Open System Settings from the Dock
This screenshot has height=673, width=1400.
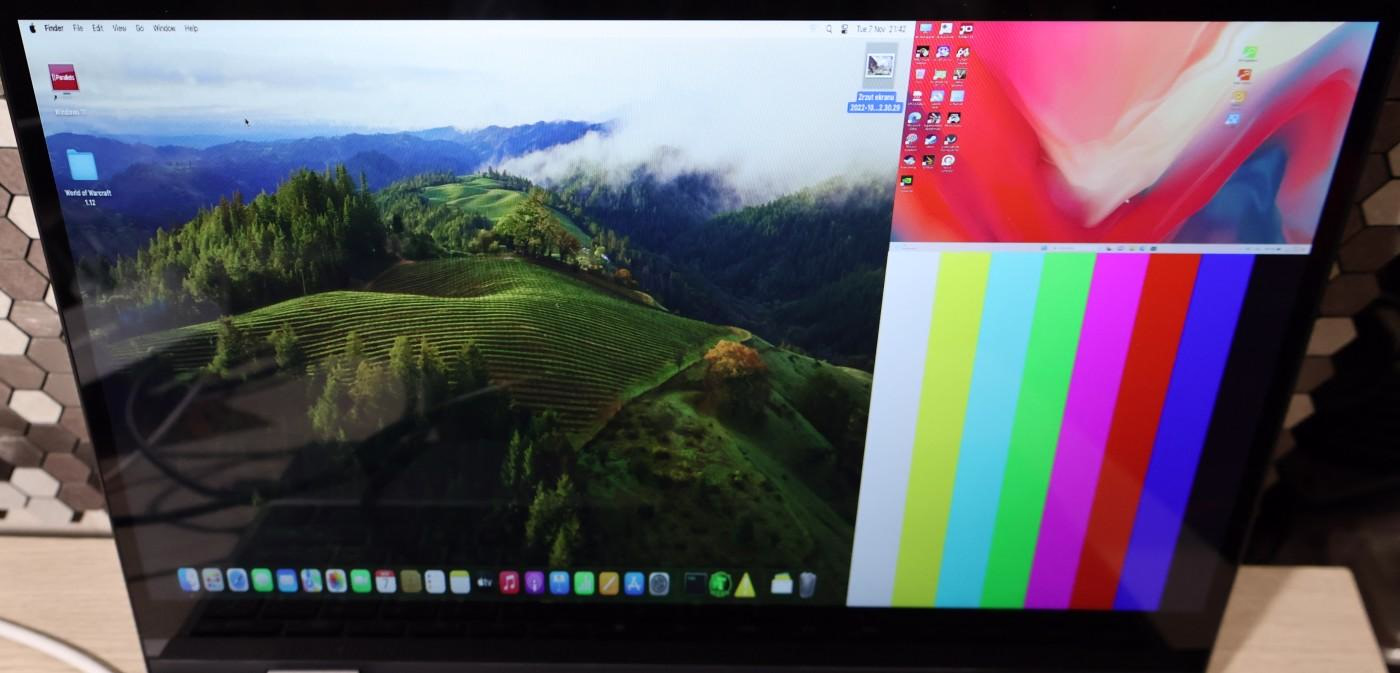click(659, 584)
